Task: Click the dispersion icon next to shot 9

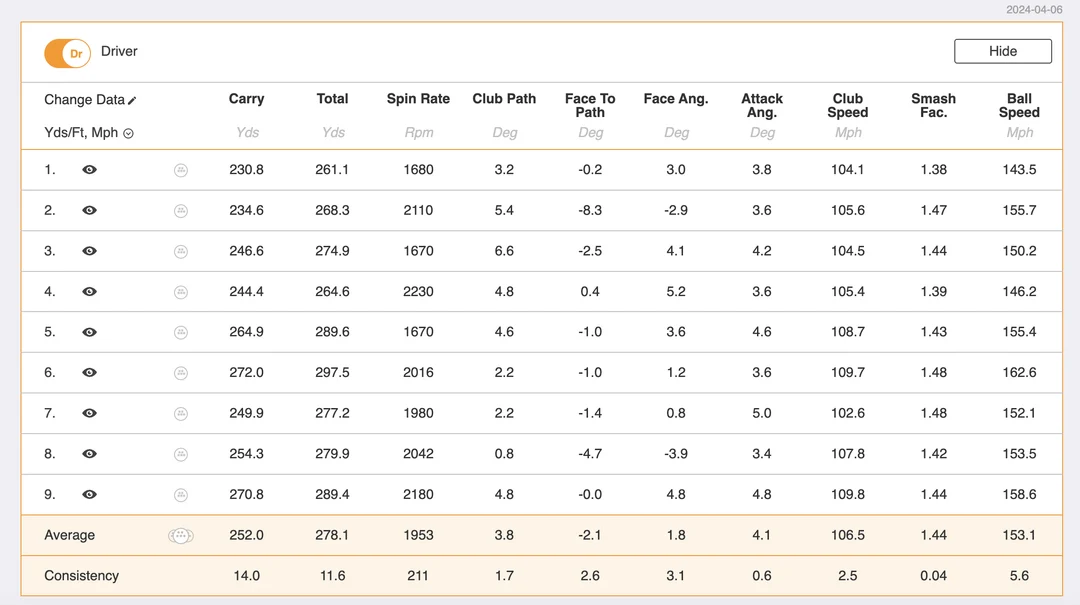Action: (181, 493)
